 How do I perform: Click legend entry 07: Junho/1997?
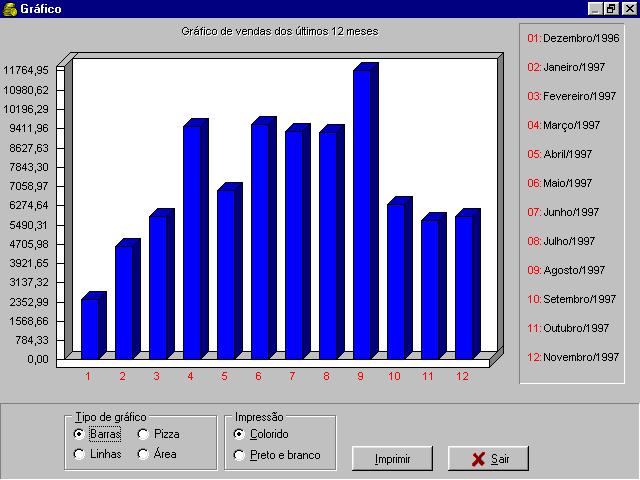(563, 212)
